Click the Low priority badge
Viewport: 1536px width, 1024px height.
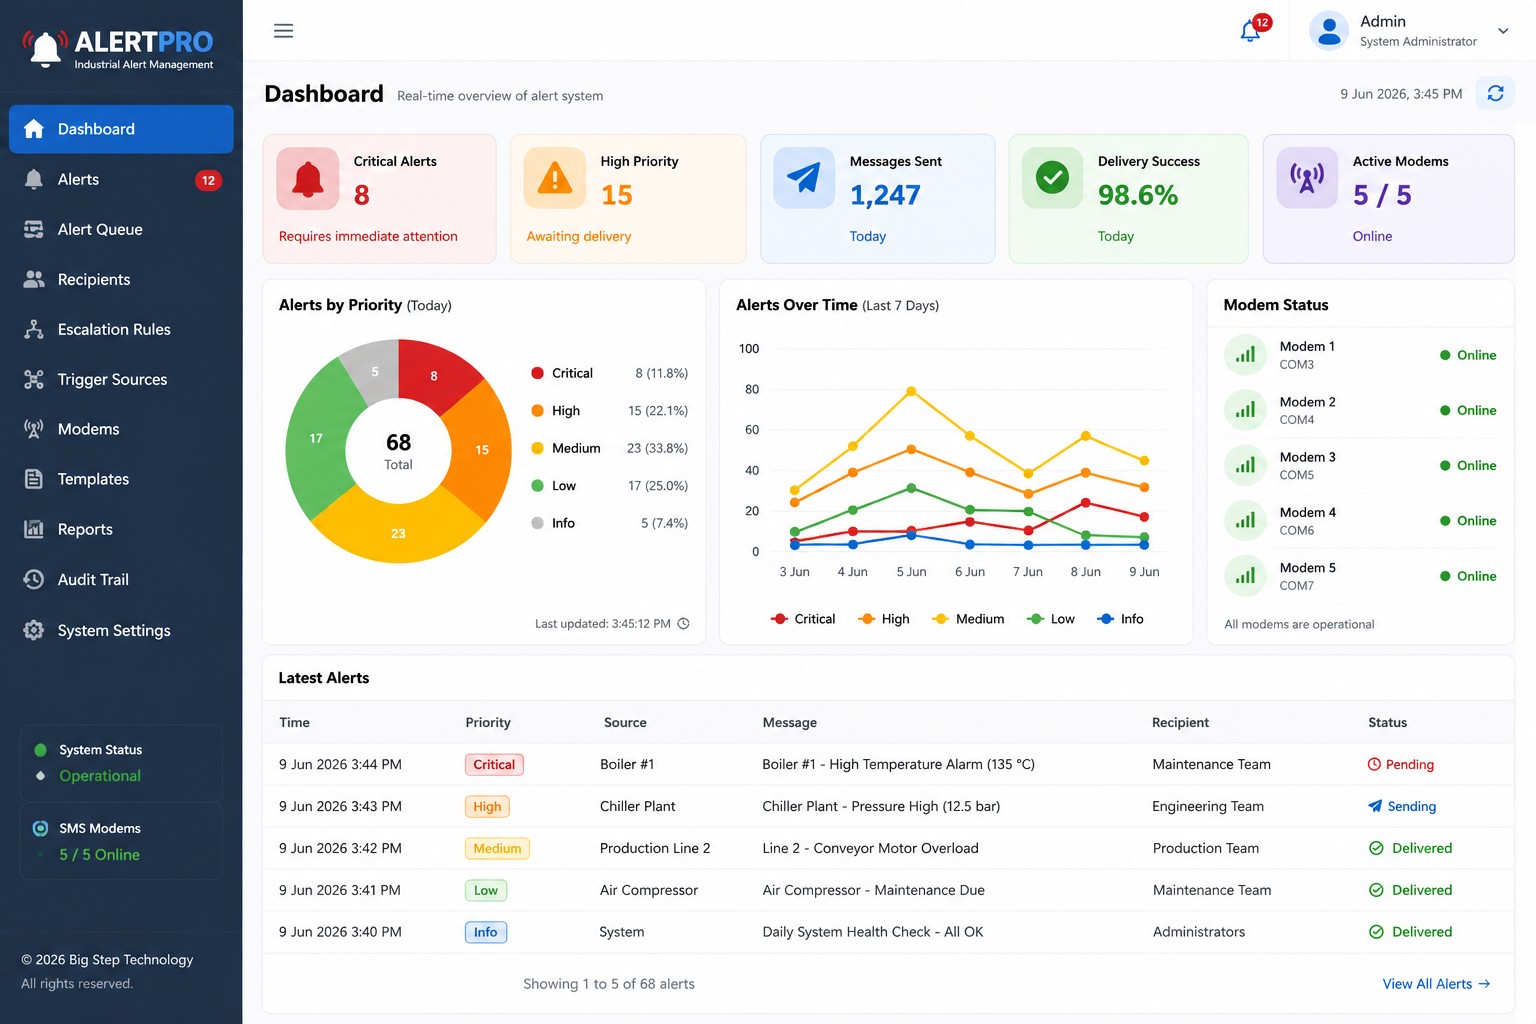pyautogui.click(x=486, y=891)
